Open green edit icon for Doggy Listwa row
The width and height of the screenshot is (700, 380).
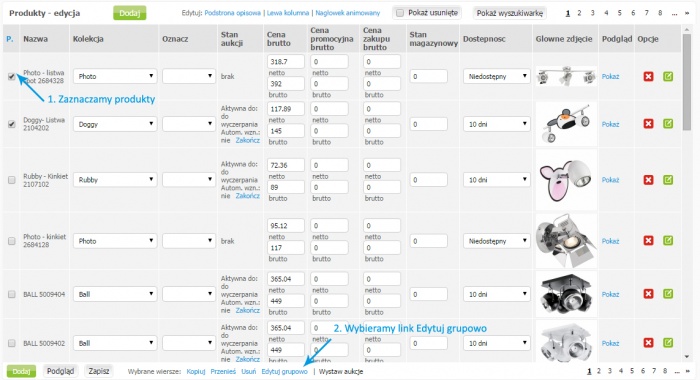click(668, 124)
